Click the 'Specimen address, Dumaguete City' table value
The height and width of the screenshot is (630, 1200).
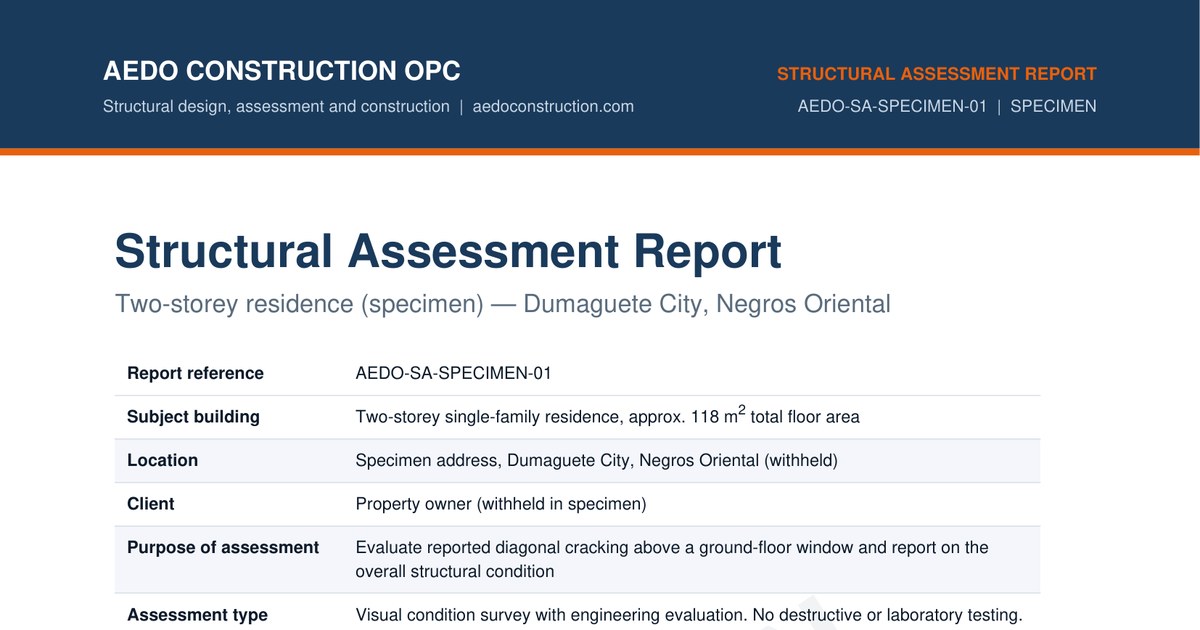click(x=596, y=460)
